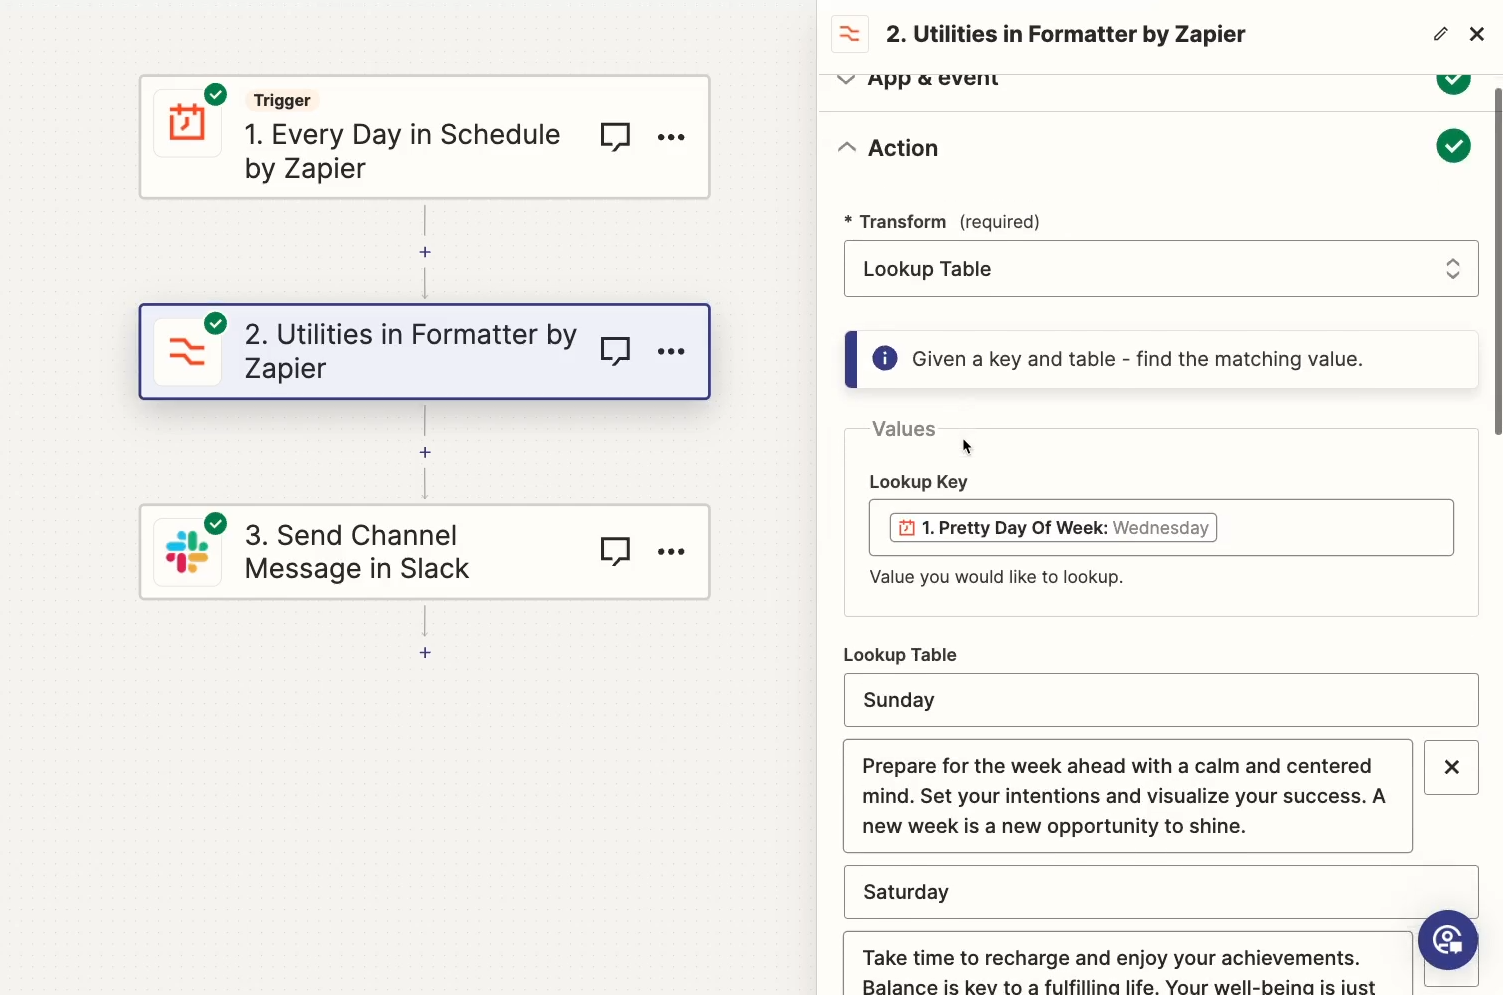
Task: Click the Values group label
Action: click(x=903, y=429)
